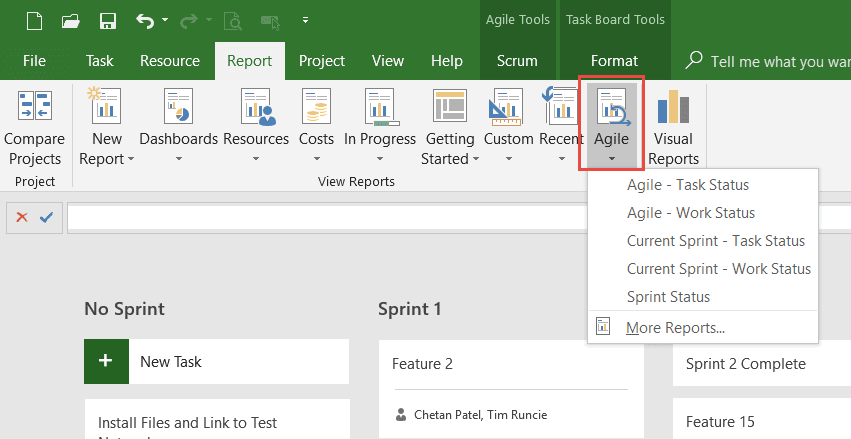Select the Sprint 2 Complete card

(x=762, y=364)
